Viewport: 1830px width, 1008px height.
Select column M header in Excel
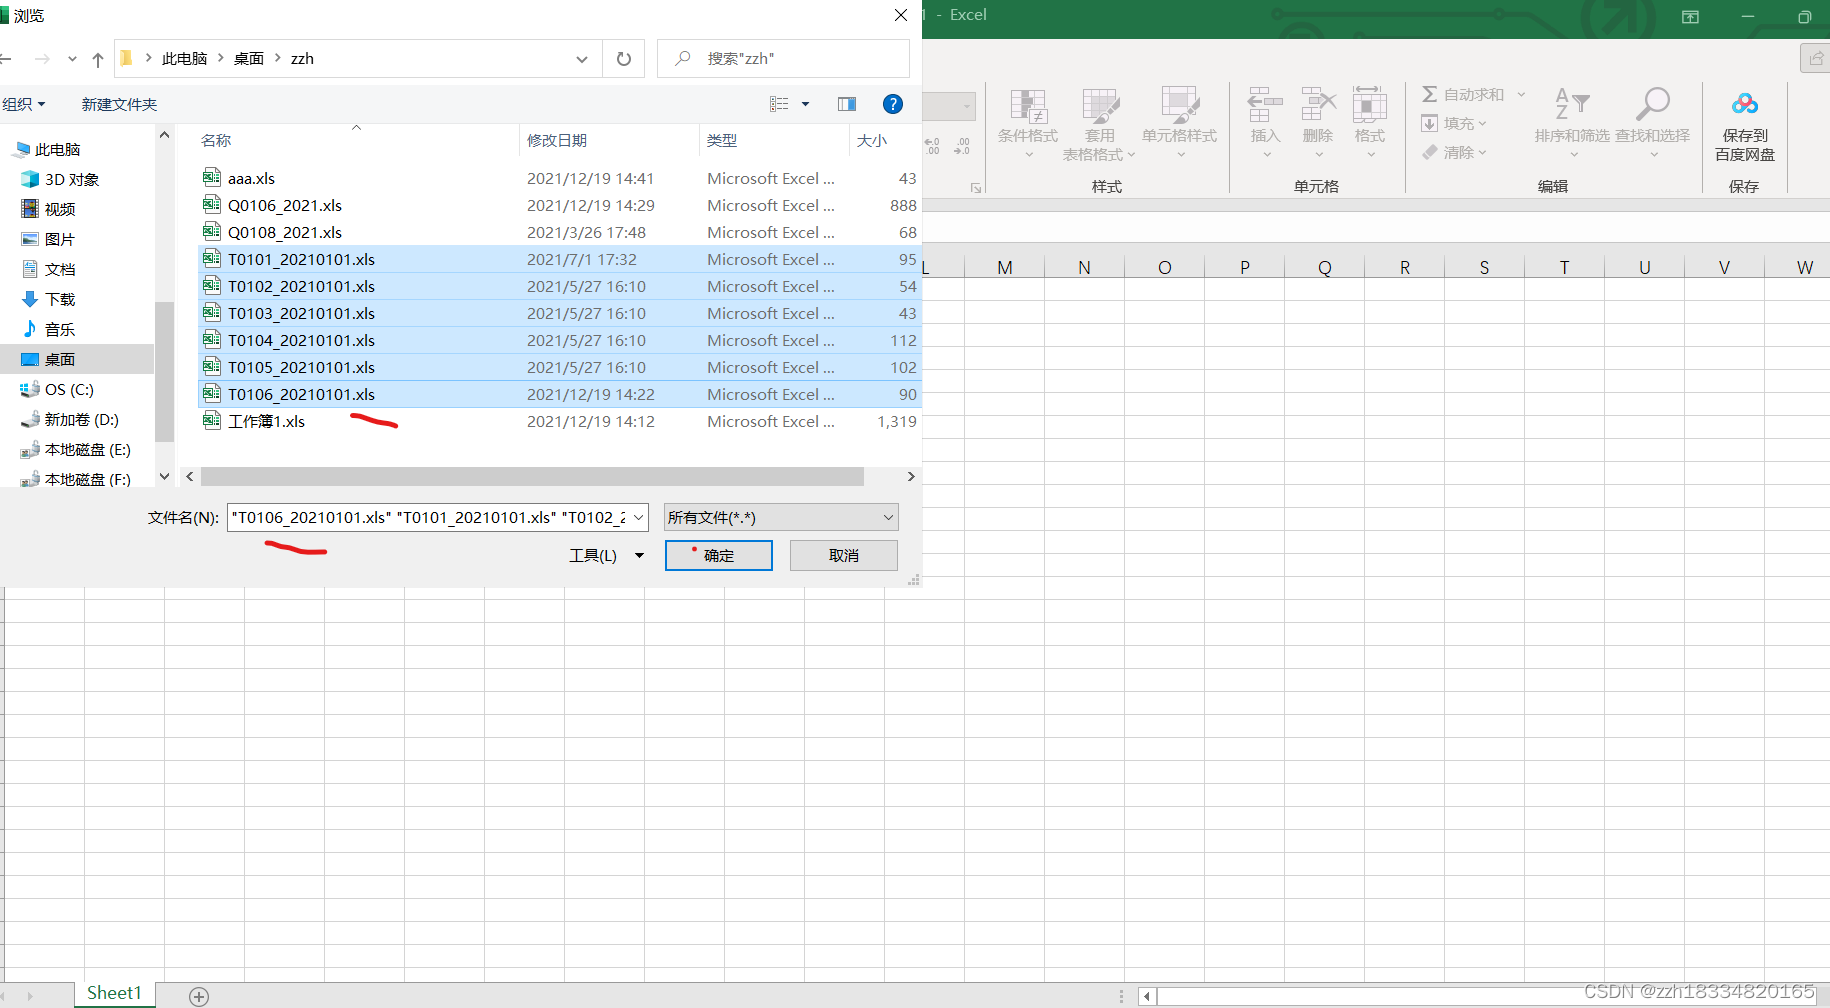[x=1005, y=267]
